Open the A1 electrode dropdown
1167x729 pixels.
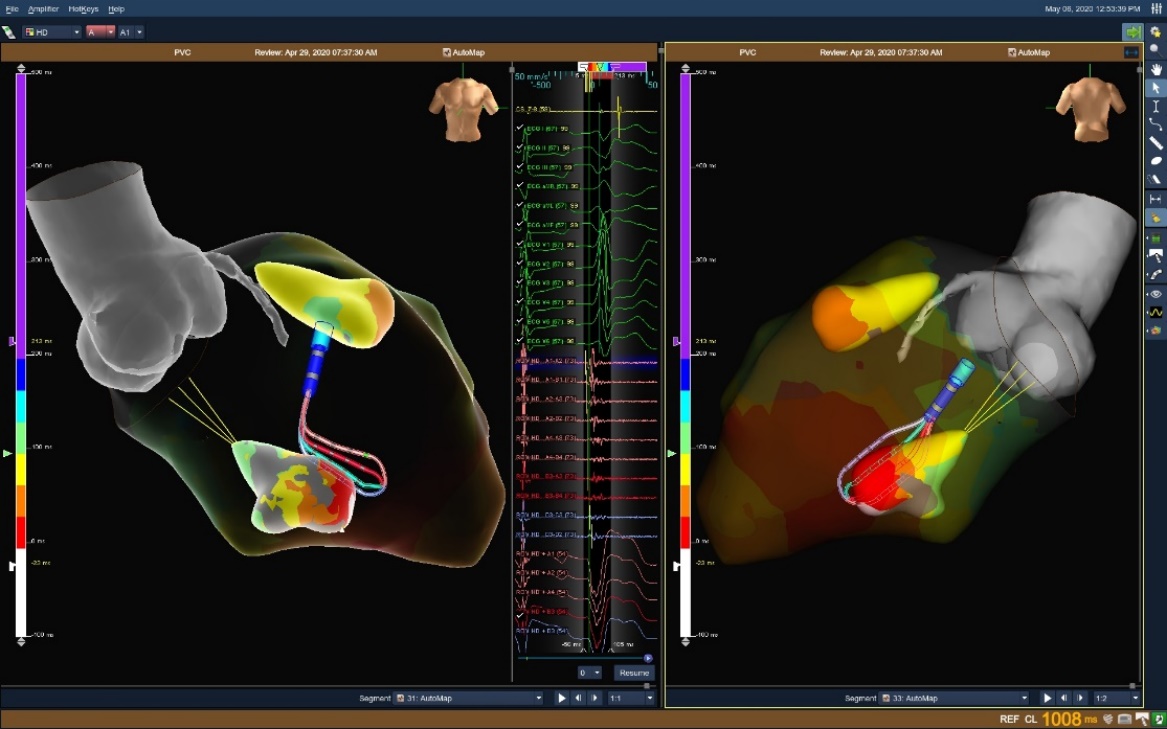(130, 32)
